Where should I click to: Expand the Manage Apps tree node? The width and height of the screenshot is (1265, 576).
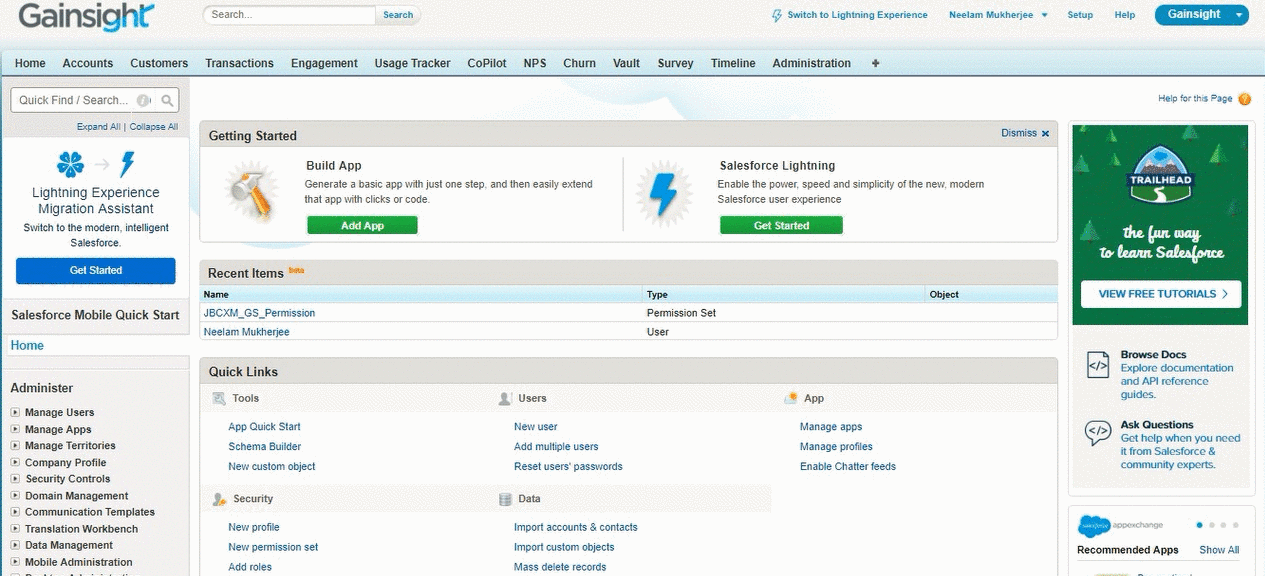(x=15, y=430)
